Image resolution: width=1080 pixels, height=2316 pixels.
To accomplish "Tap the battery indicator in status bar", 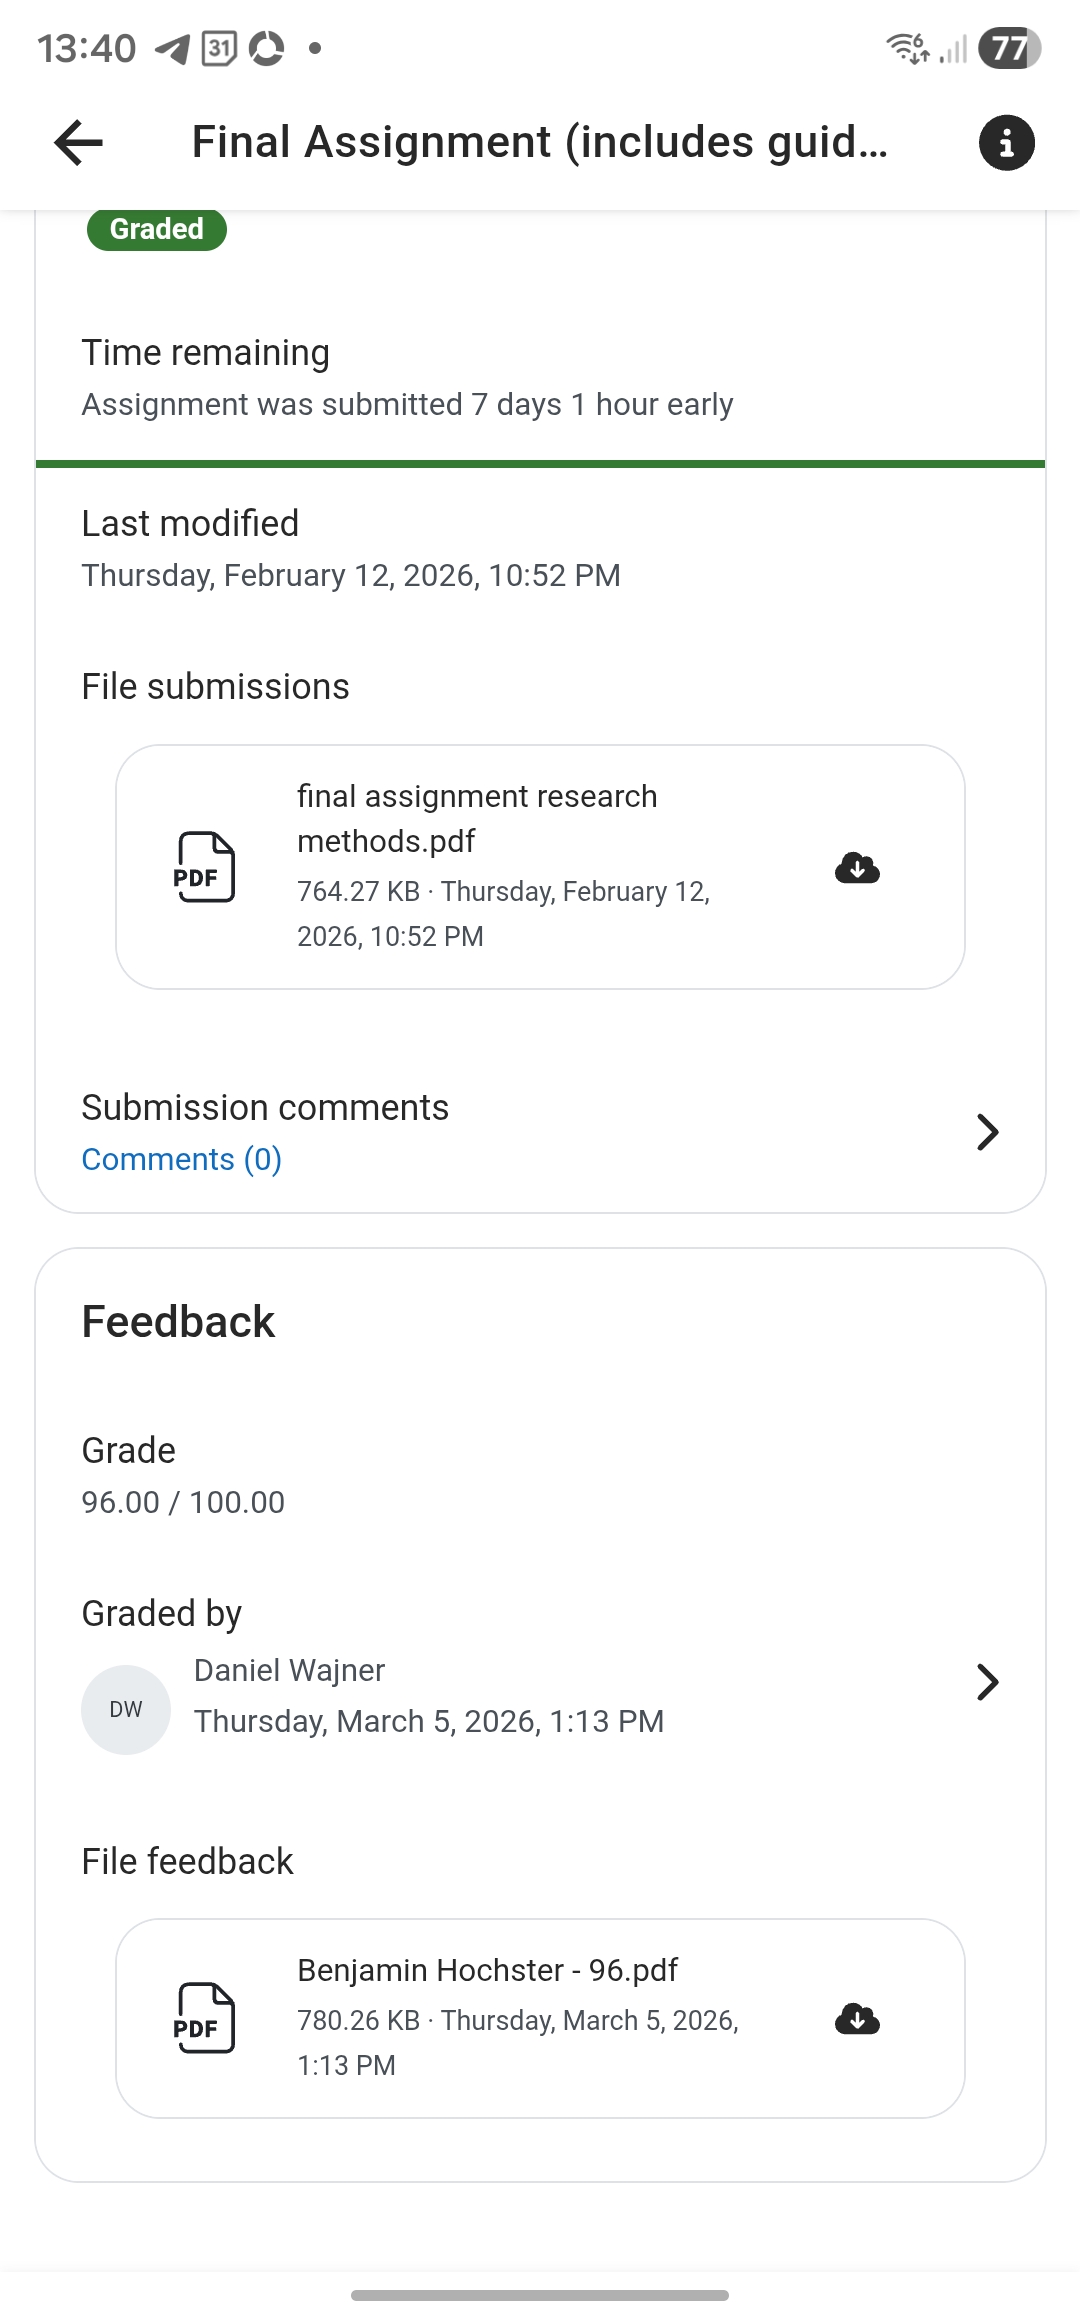I will pos(1009,48).
